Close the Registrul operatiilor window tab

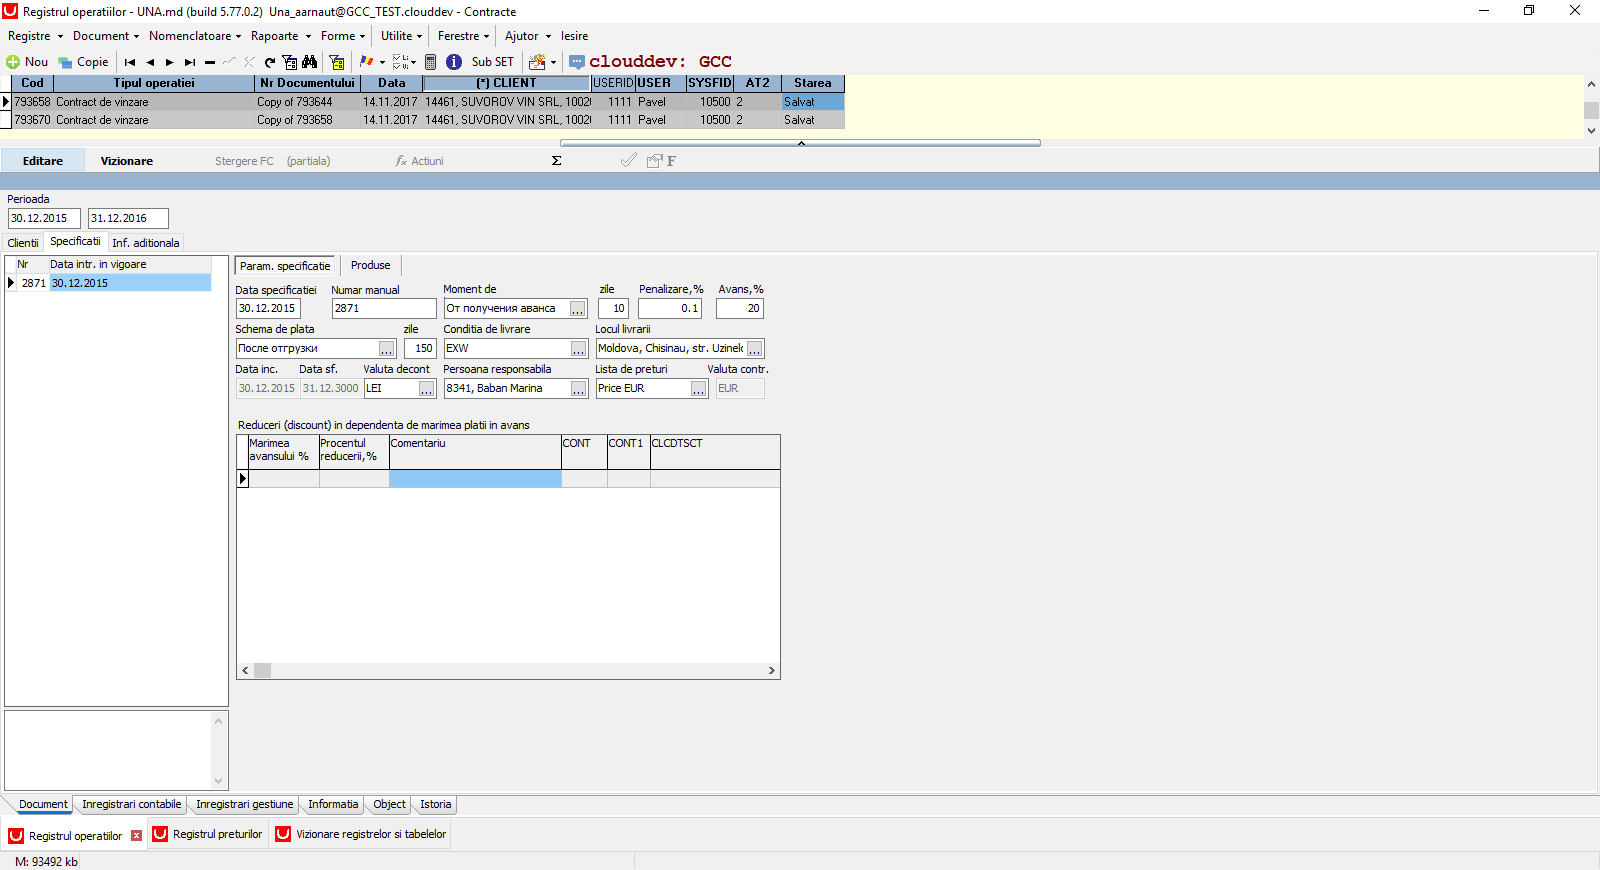[137, 836]
